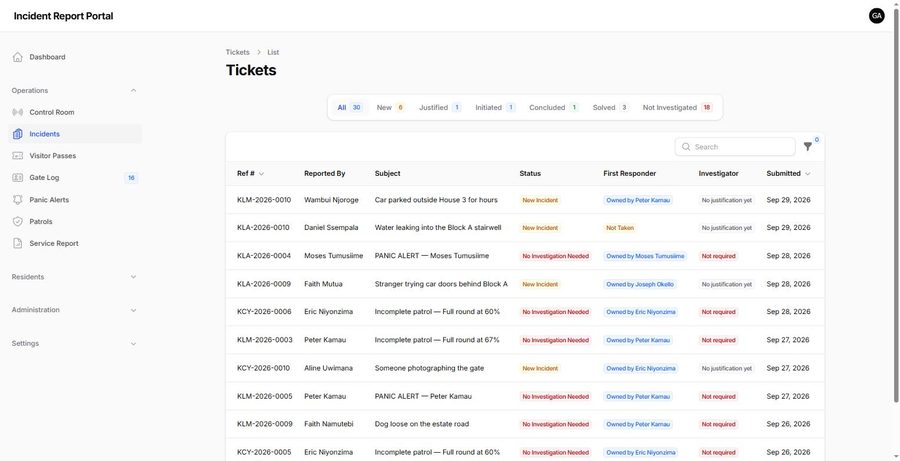The height and width of the screenshot is (461, 900).
Task: Click the Incident Report Portal title
Action: coord(63,16)
